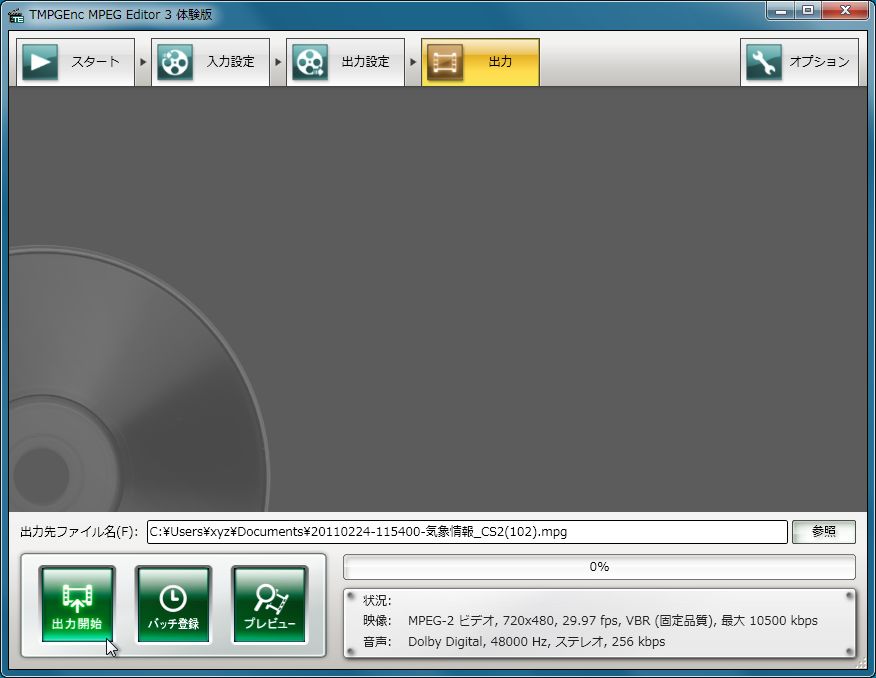This screenshot has height=678, width=876.
Task: Switch to the 出力設定 step tab
Action: click(345, 62)
